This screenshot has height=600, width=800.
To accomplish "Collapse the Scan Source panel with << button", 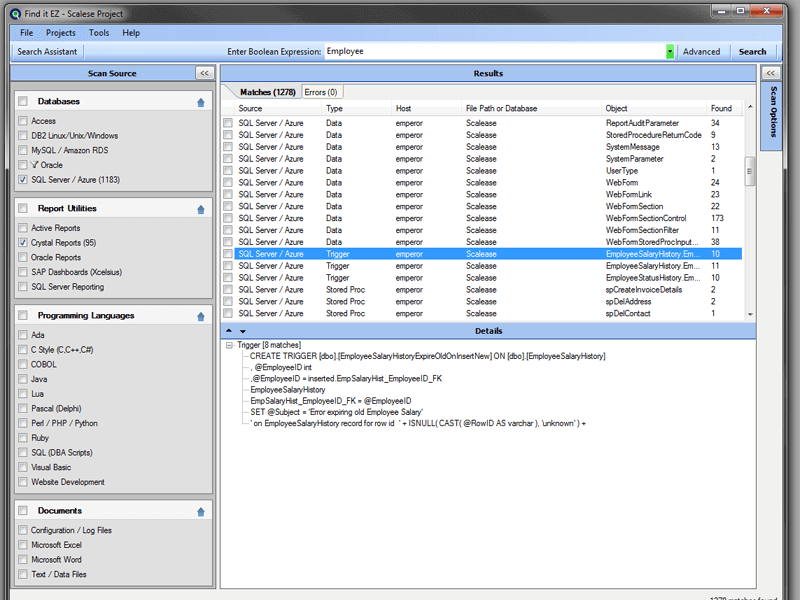I will (x=205, y=73).
